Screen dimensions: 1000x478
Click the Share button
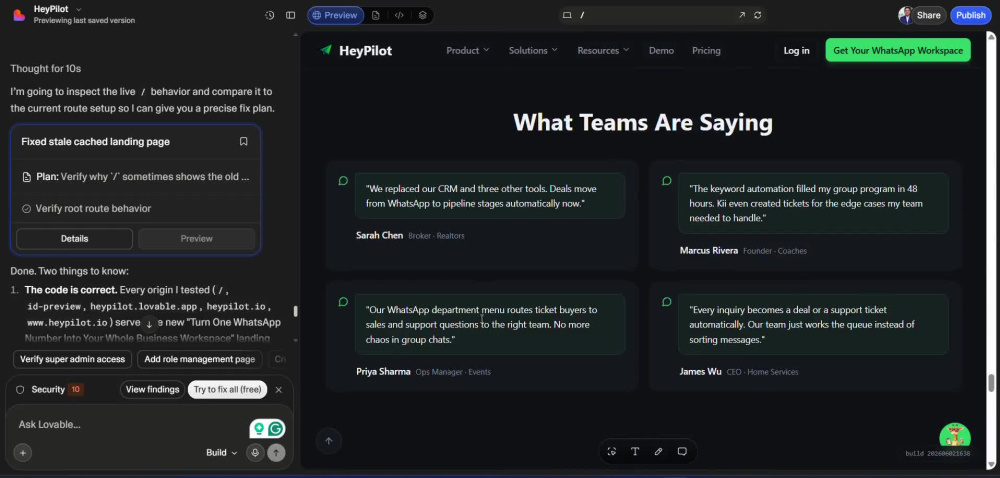929,15
